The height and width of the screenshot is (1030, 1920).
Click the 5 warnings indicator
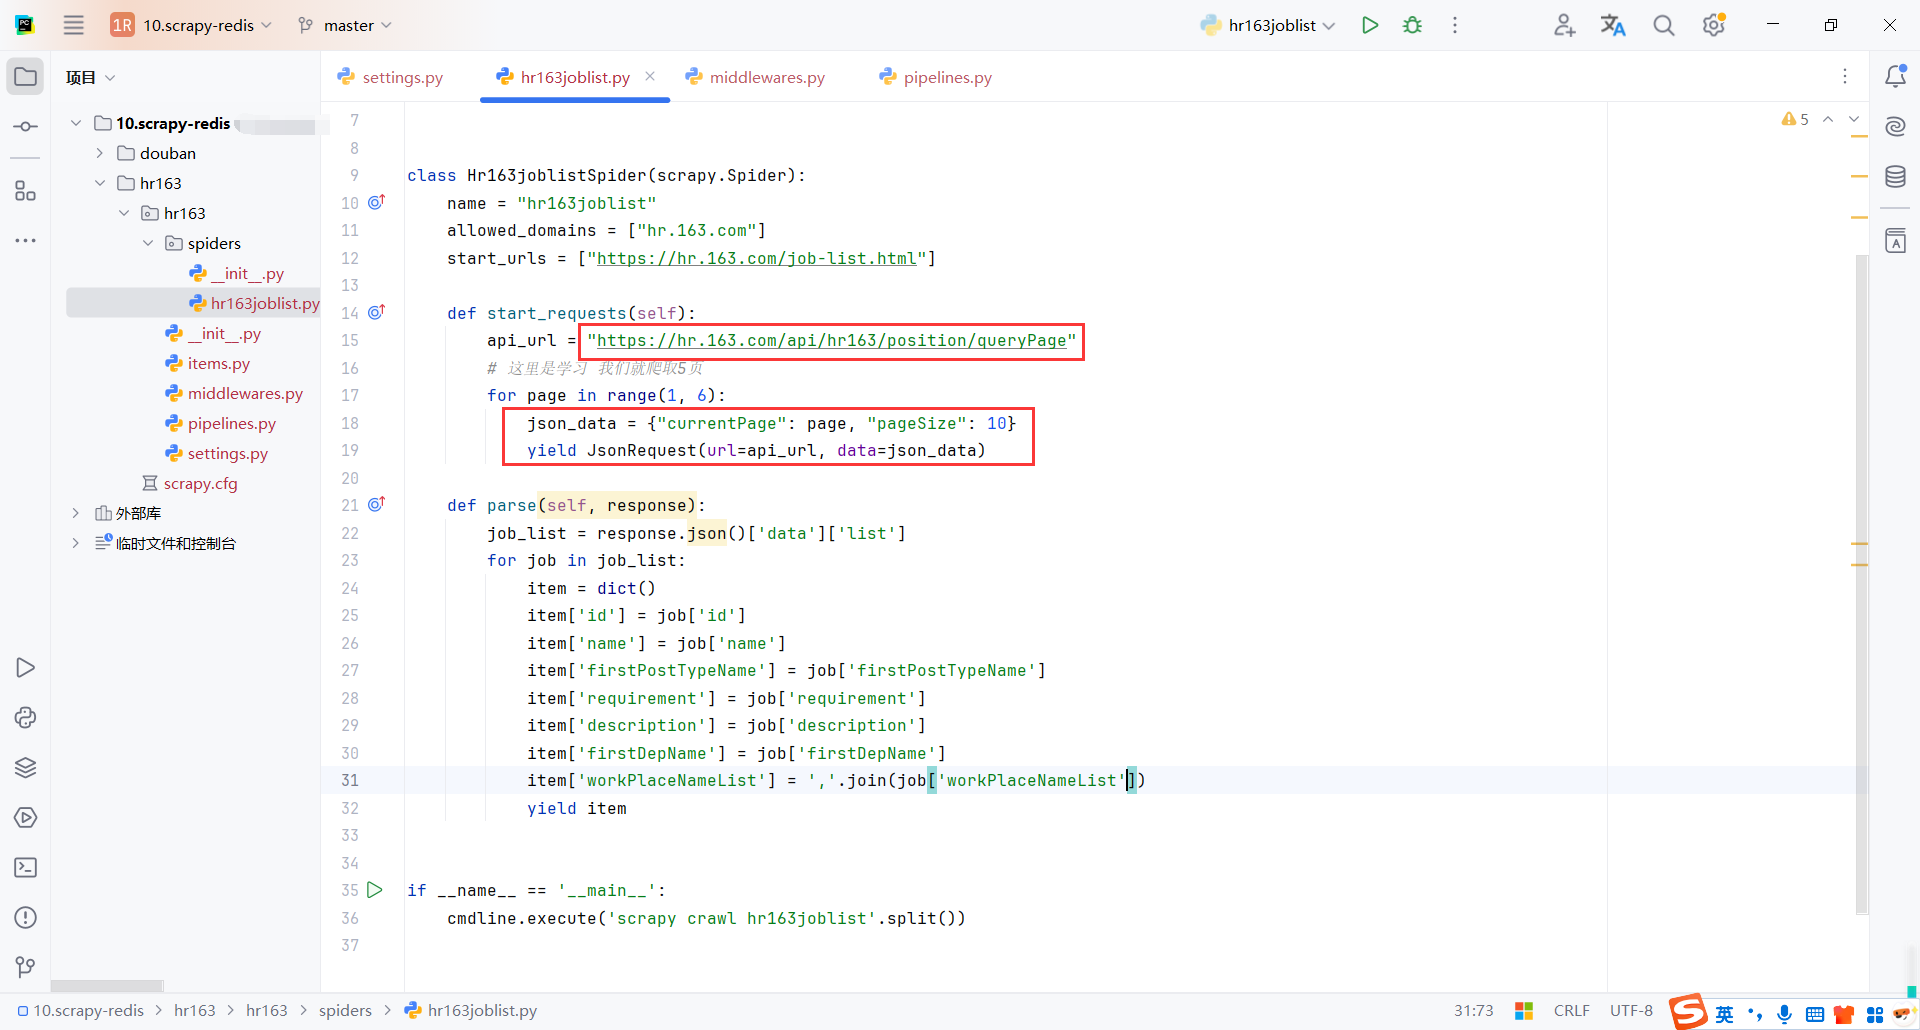coord(1795,119)
